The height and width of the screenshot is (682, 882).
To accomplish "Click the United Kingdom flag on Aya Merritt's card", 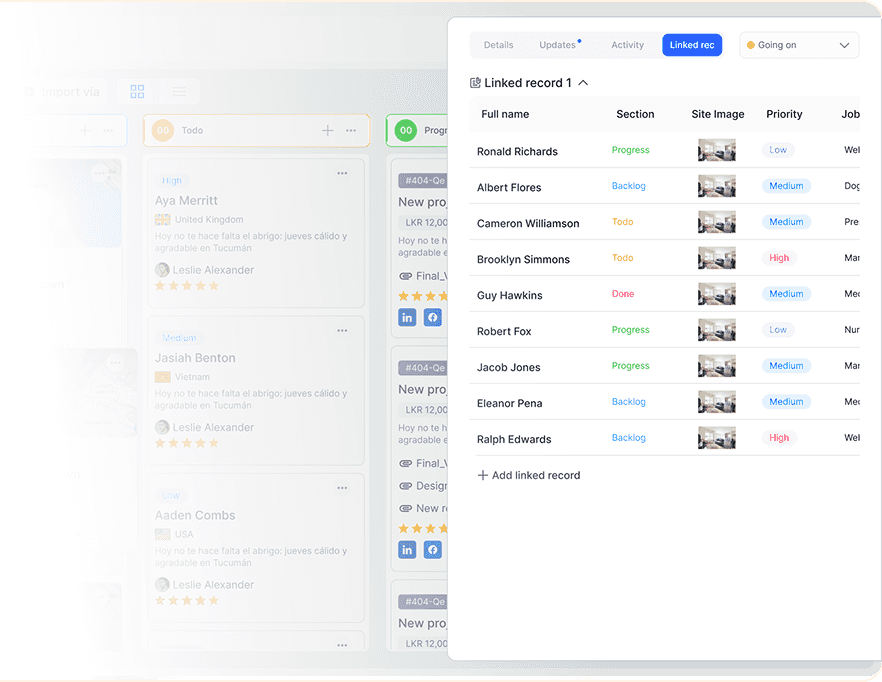I will point(162,219).
